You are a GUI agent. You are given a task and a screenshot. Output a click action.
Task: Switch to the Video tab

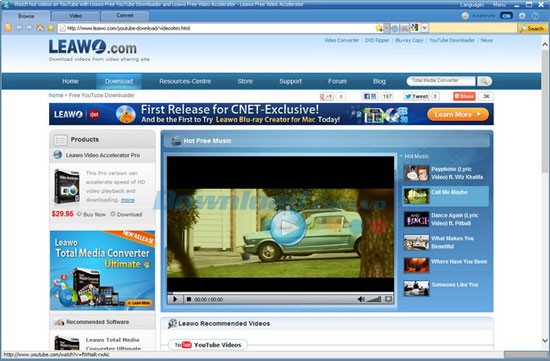(75, 16)
